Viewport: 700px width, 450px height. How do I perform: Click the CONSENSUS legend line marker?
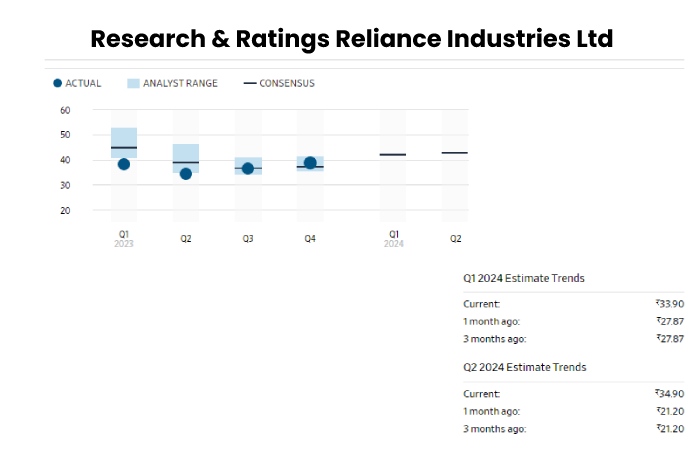coord(250,83)
